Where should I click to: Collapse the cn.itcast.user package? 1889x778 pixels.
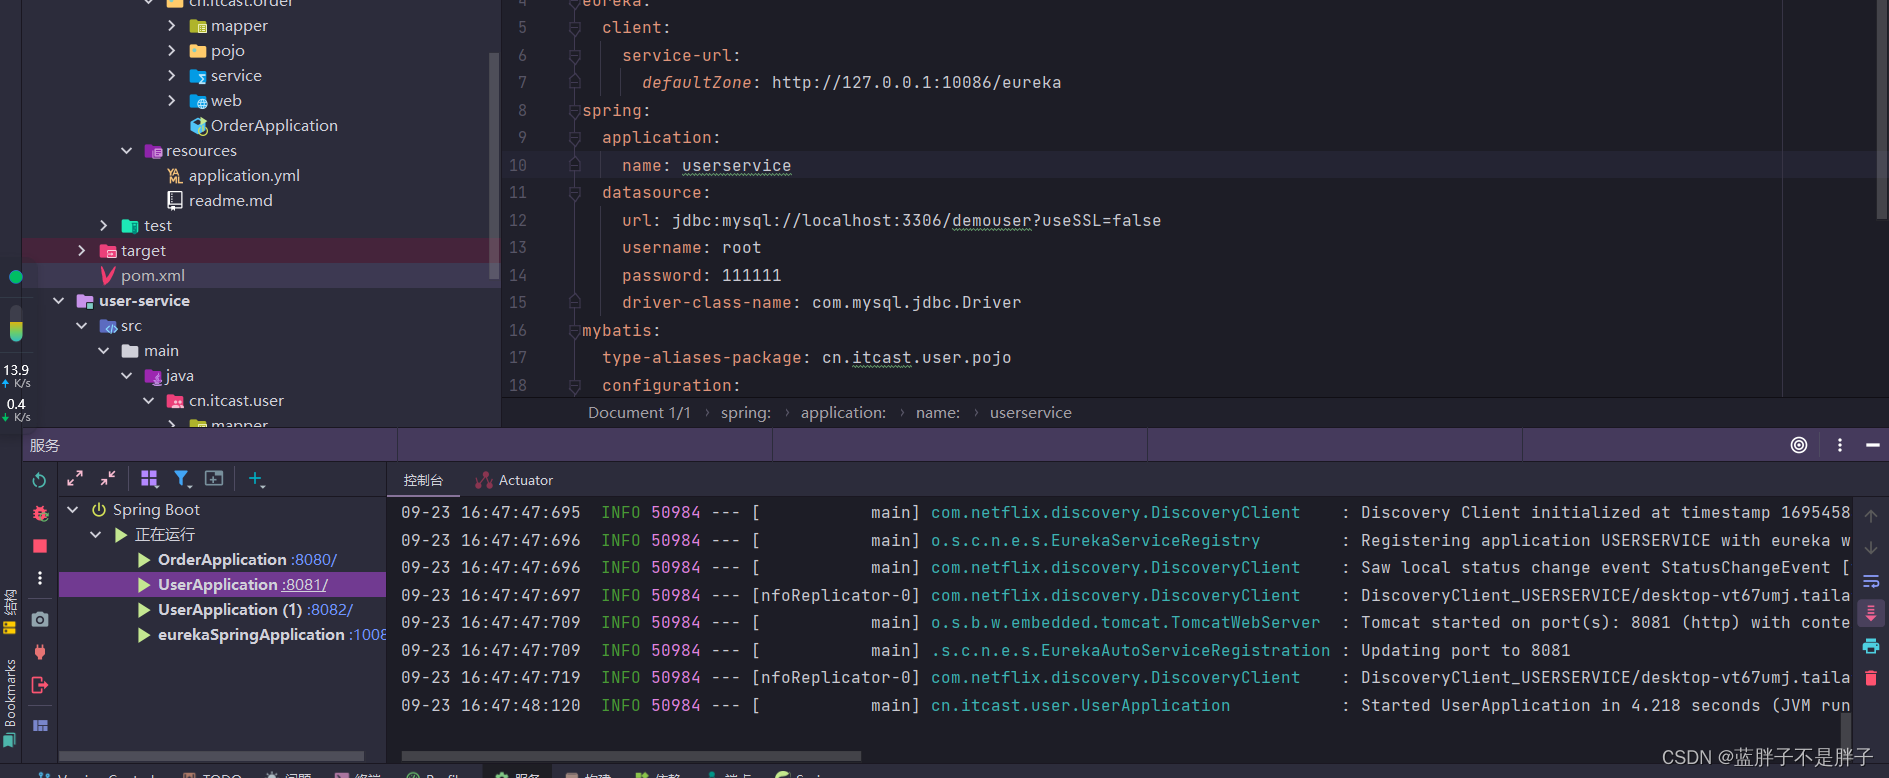point(149,401)
